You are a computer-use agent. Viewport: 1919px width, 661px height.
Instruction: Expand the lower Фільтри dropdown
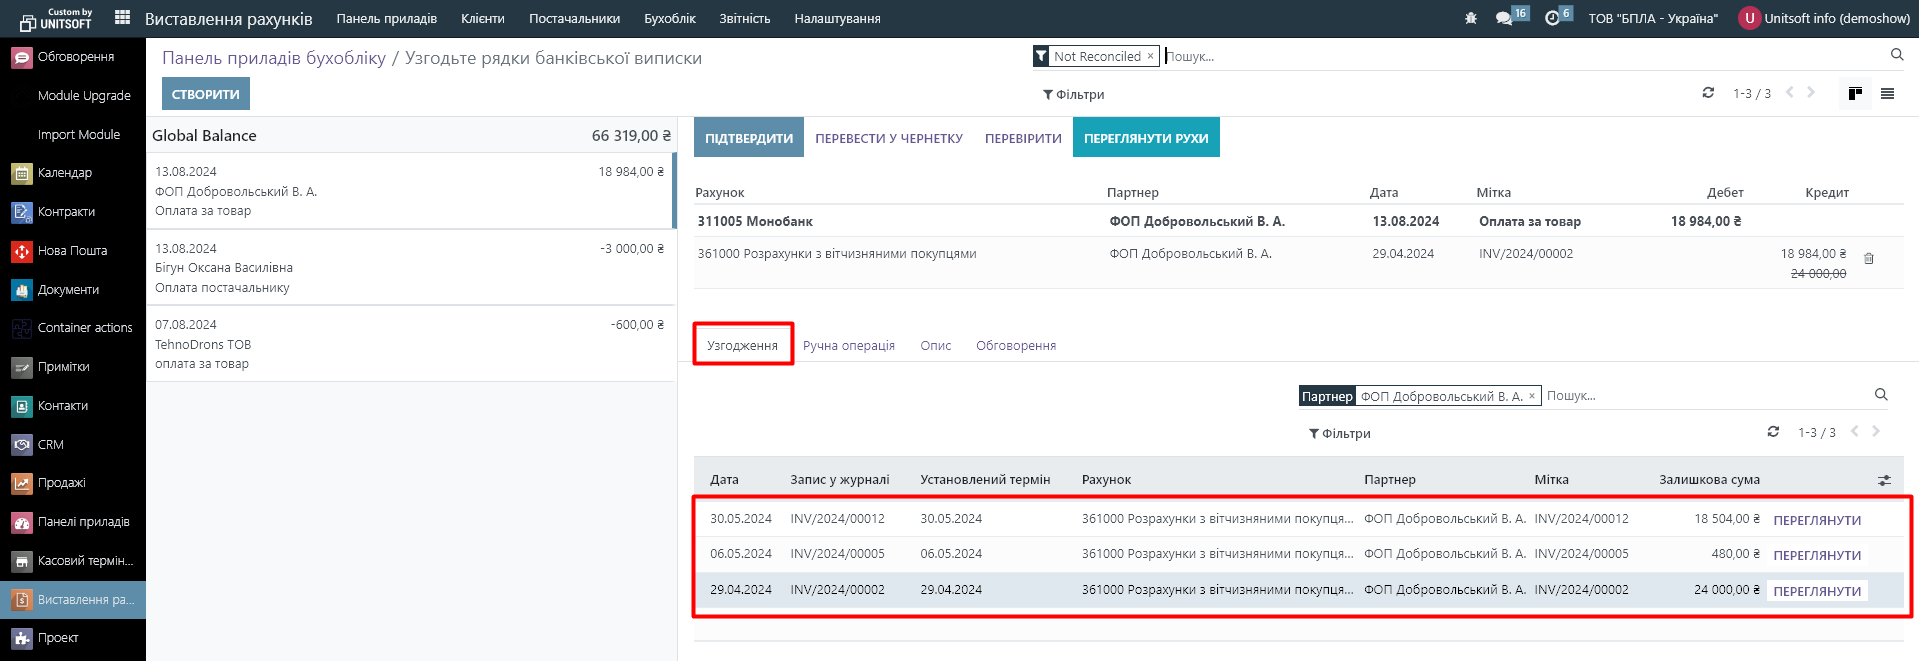pos(1340,434)
